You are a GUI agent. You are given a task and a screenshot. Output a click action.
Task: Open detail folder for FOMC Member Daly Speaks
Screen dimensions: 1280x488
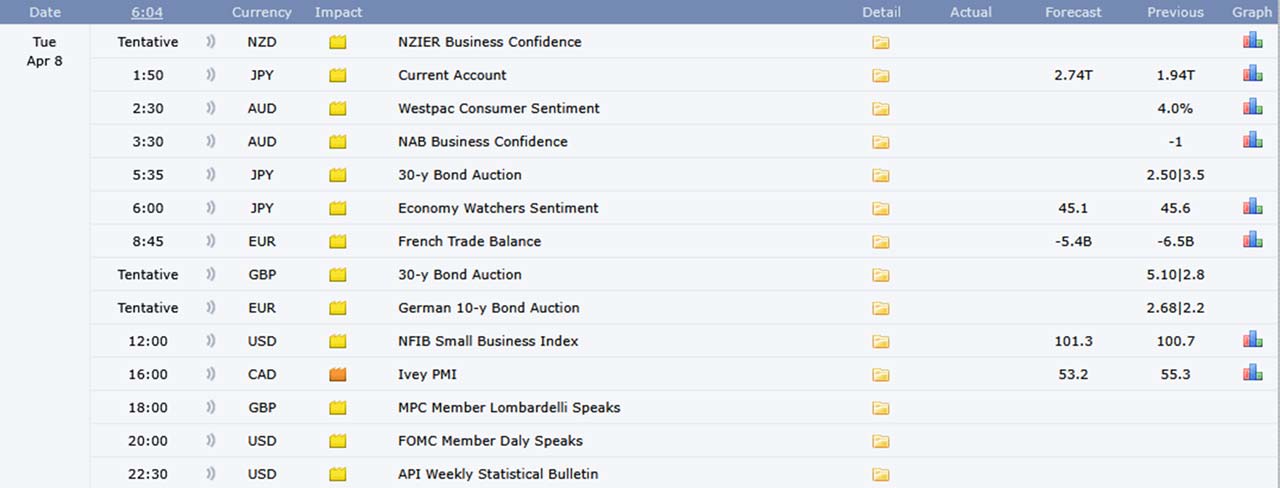click(x=880, y=440)
